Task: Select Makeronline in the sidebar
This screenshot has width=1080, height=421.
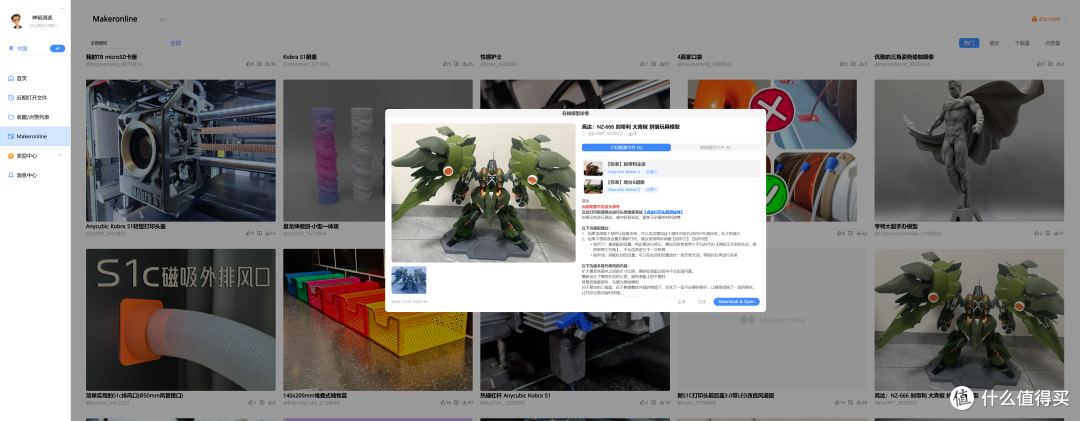Action: [35, 136]
